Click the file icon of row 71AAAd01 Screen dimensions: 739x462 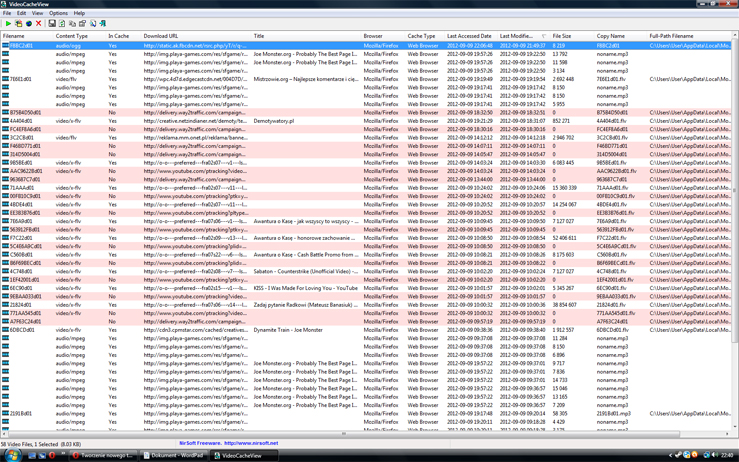6,188
